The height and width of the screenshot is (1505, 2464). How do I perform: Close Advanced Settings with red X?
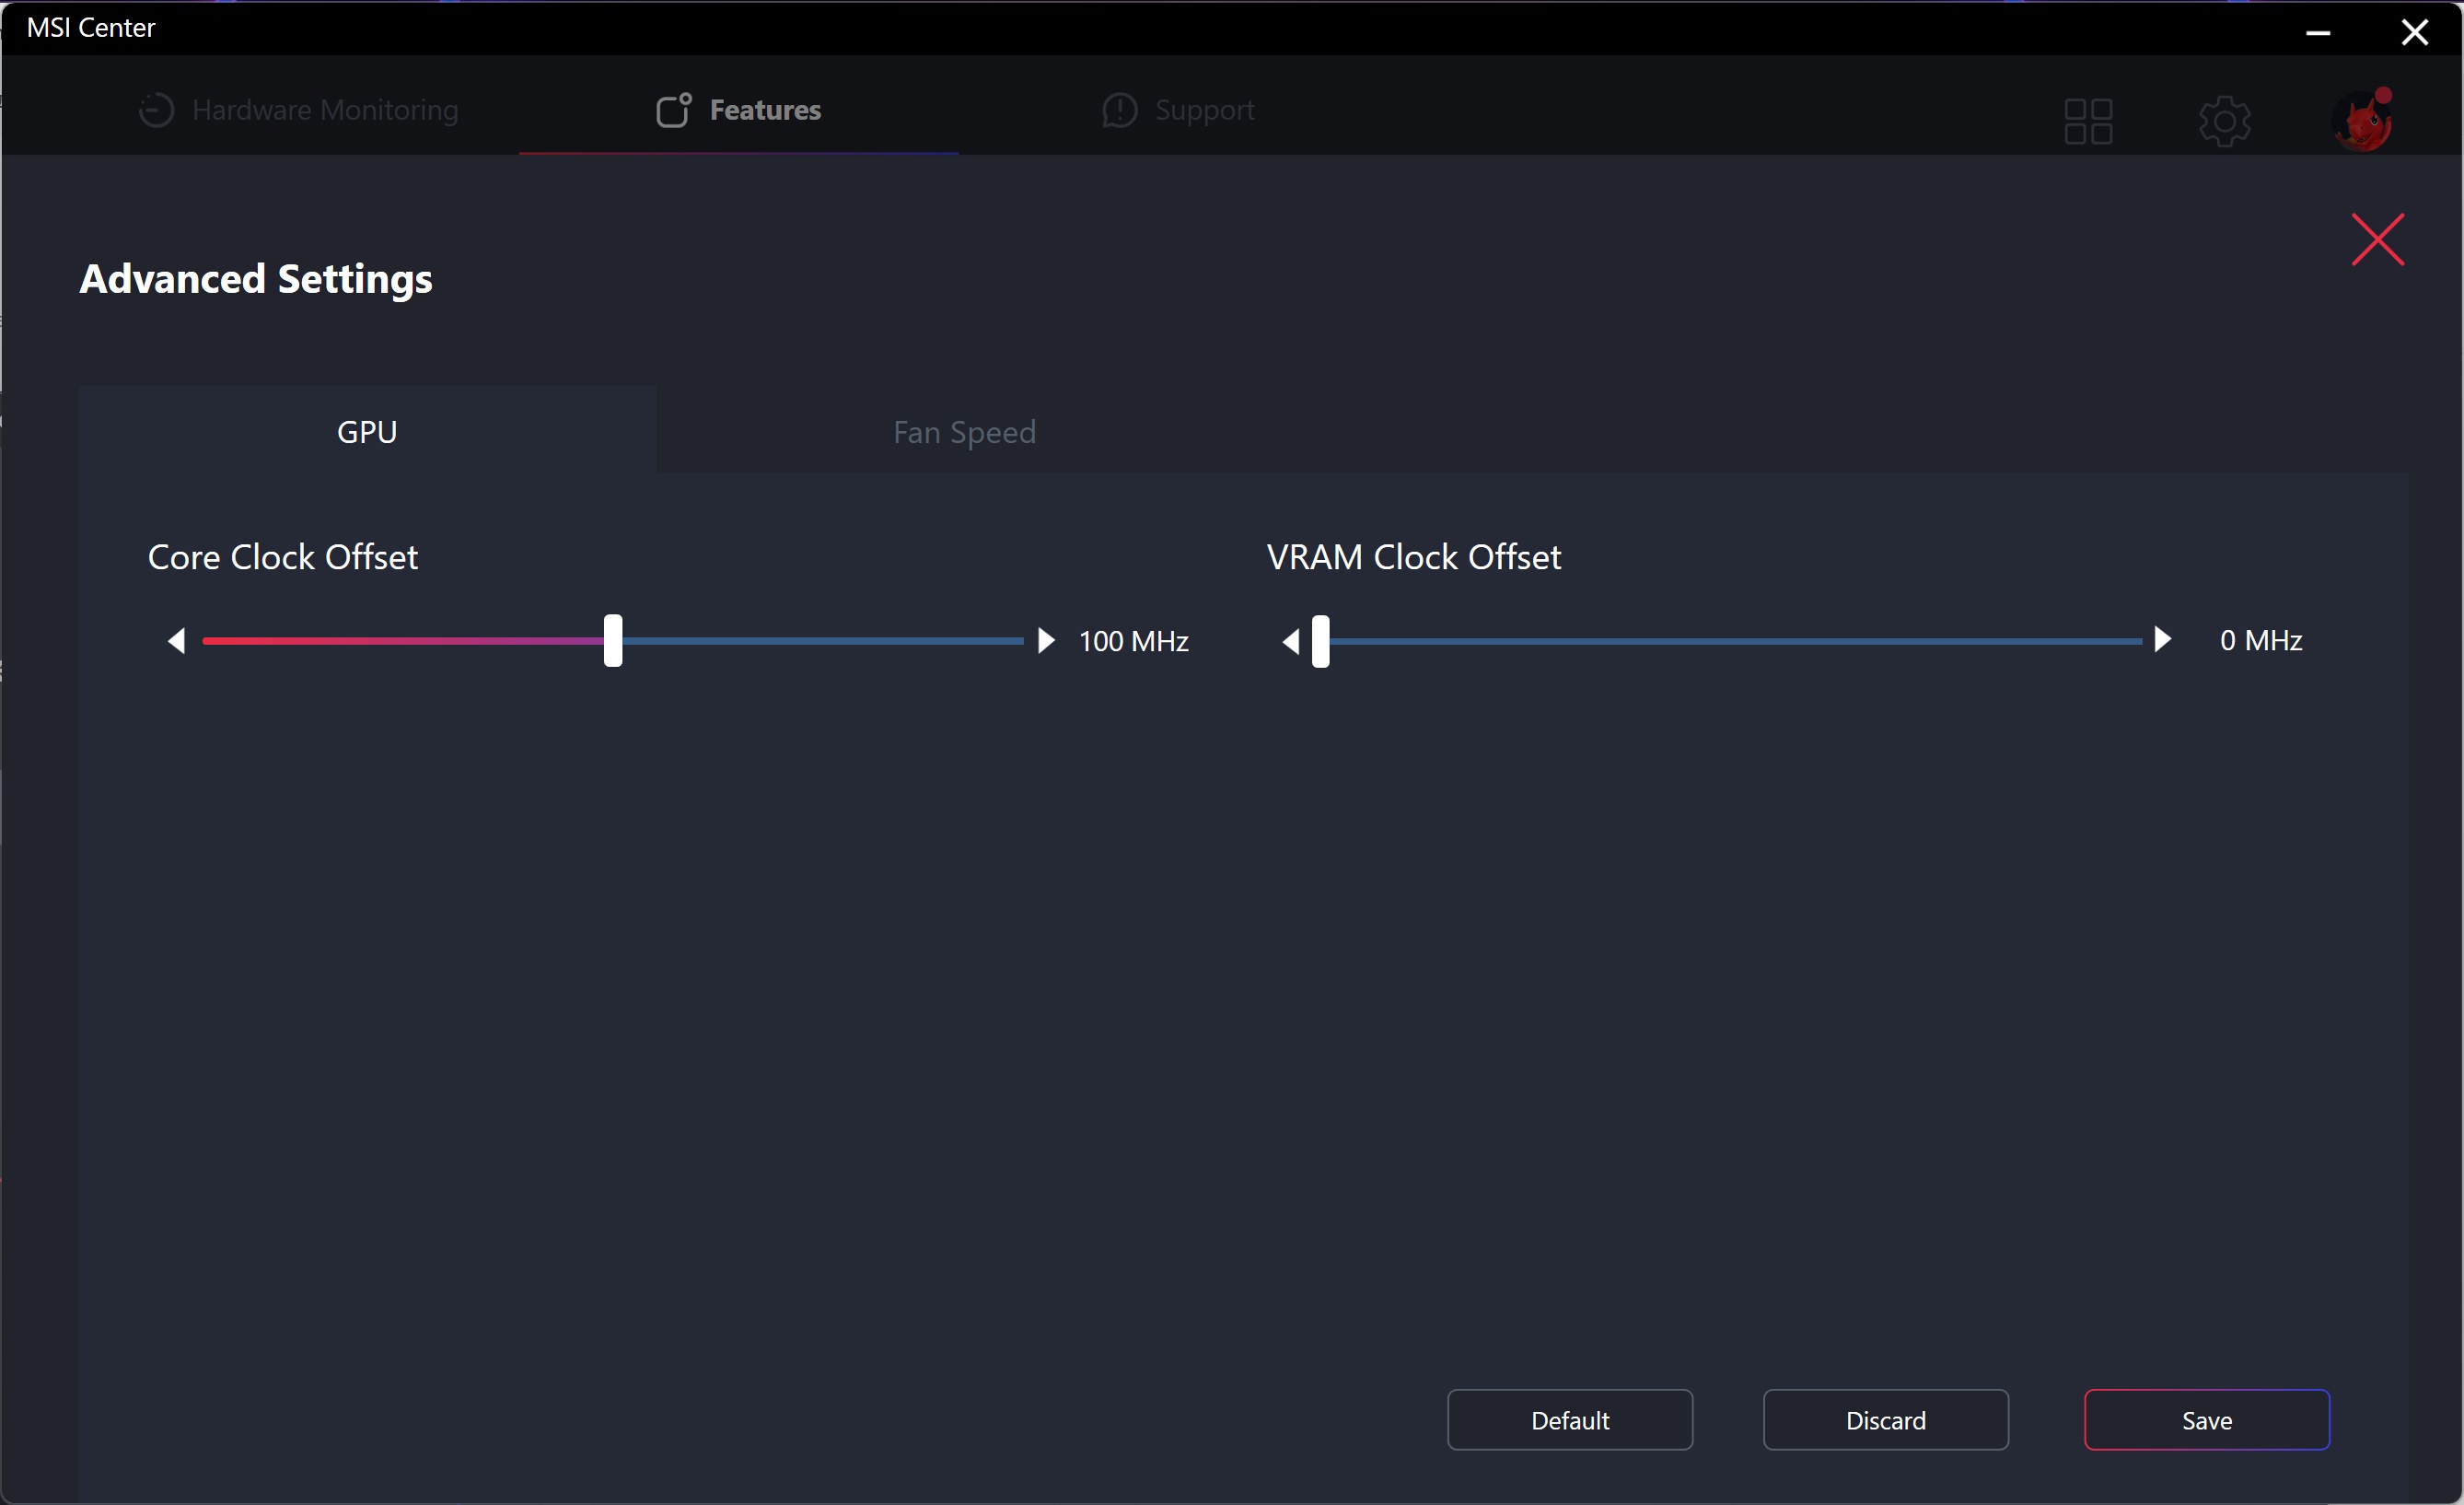click(x=2377, y=240)
